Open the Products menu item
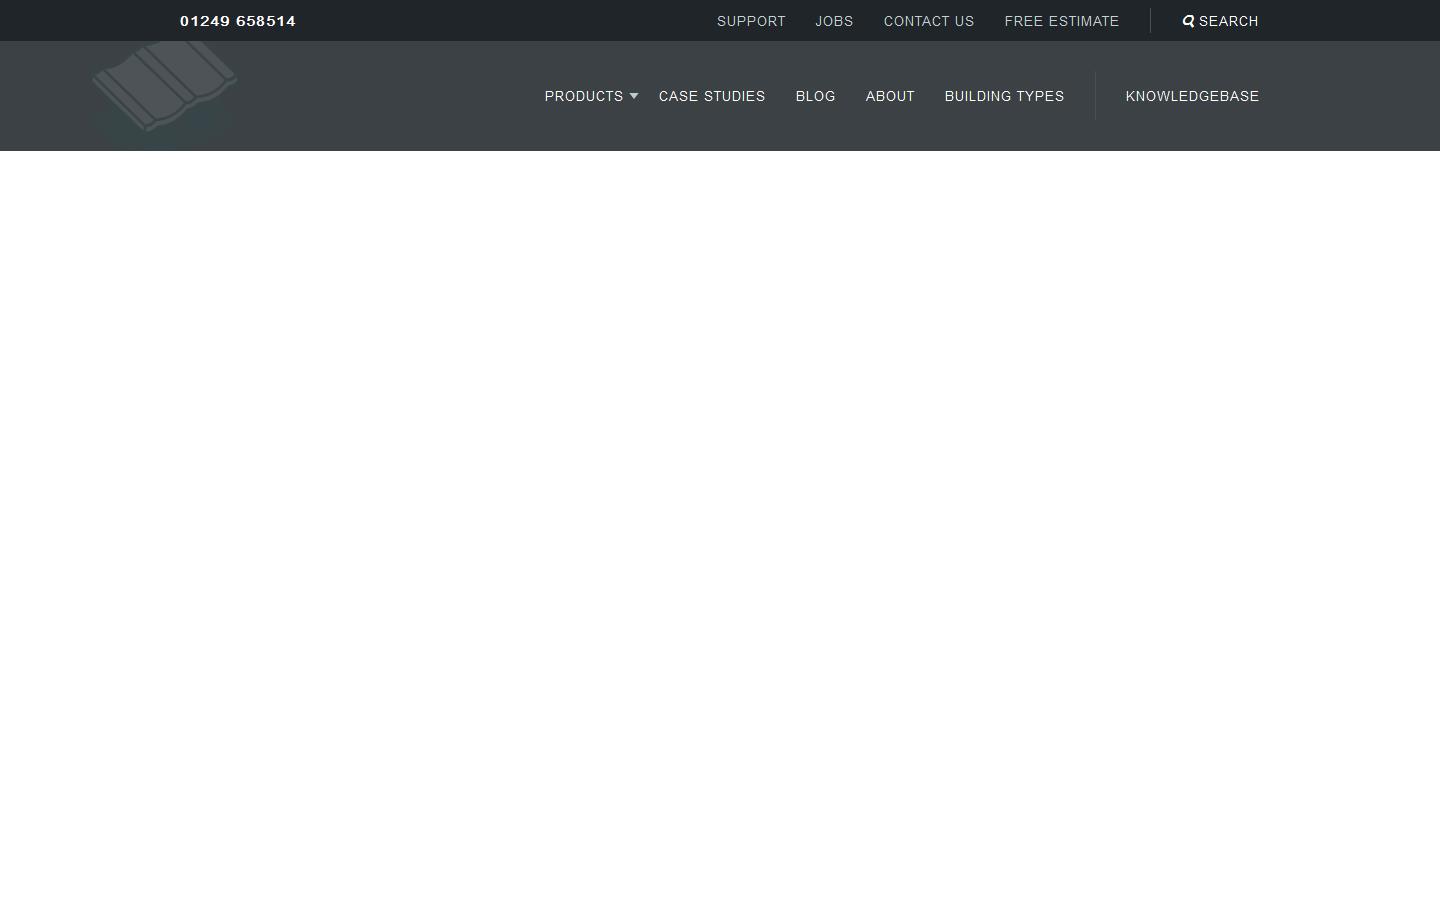The height and width of the screenshot is (900, 1440). click(583, 96)
